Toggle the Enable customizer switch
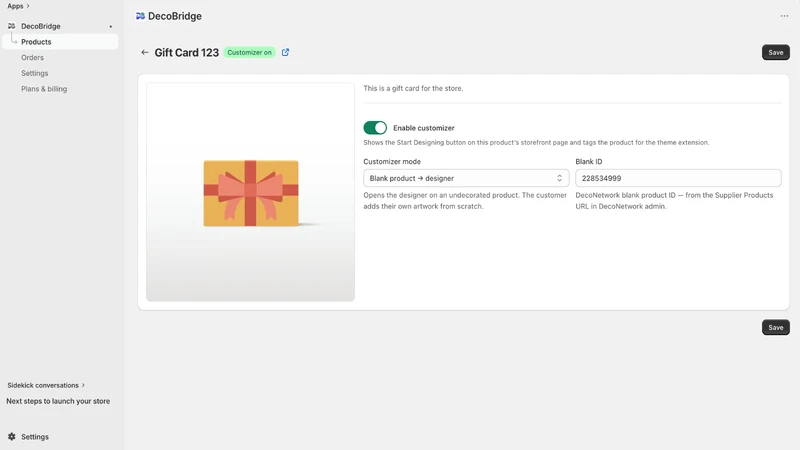 (x=375, y=128)
